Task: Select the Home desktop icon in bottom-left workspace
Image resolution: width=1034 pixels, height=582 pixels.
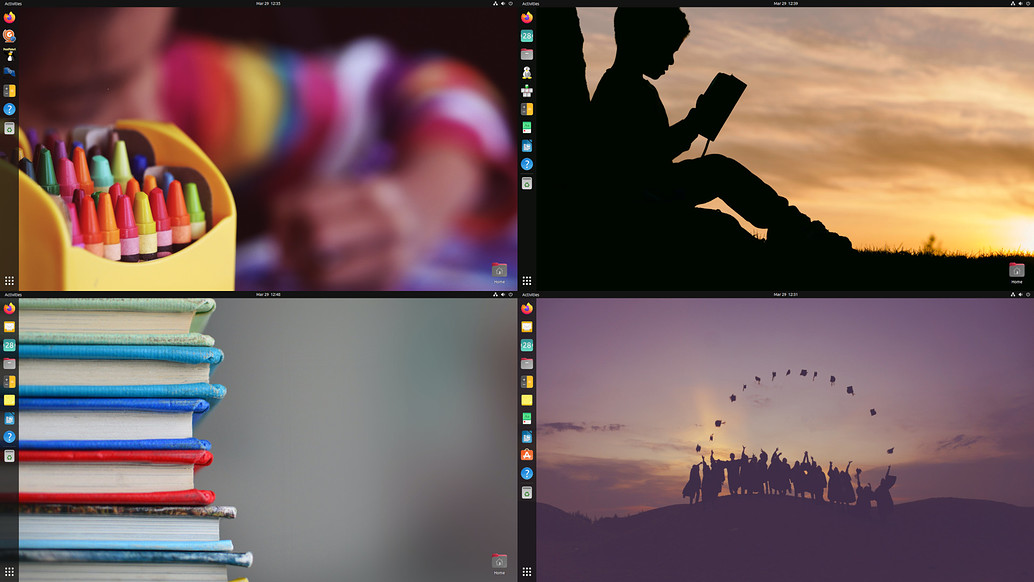Action: 498,561
